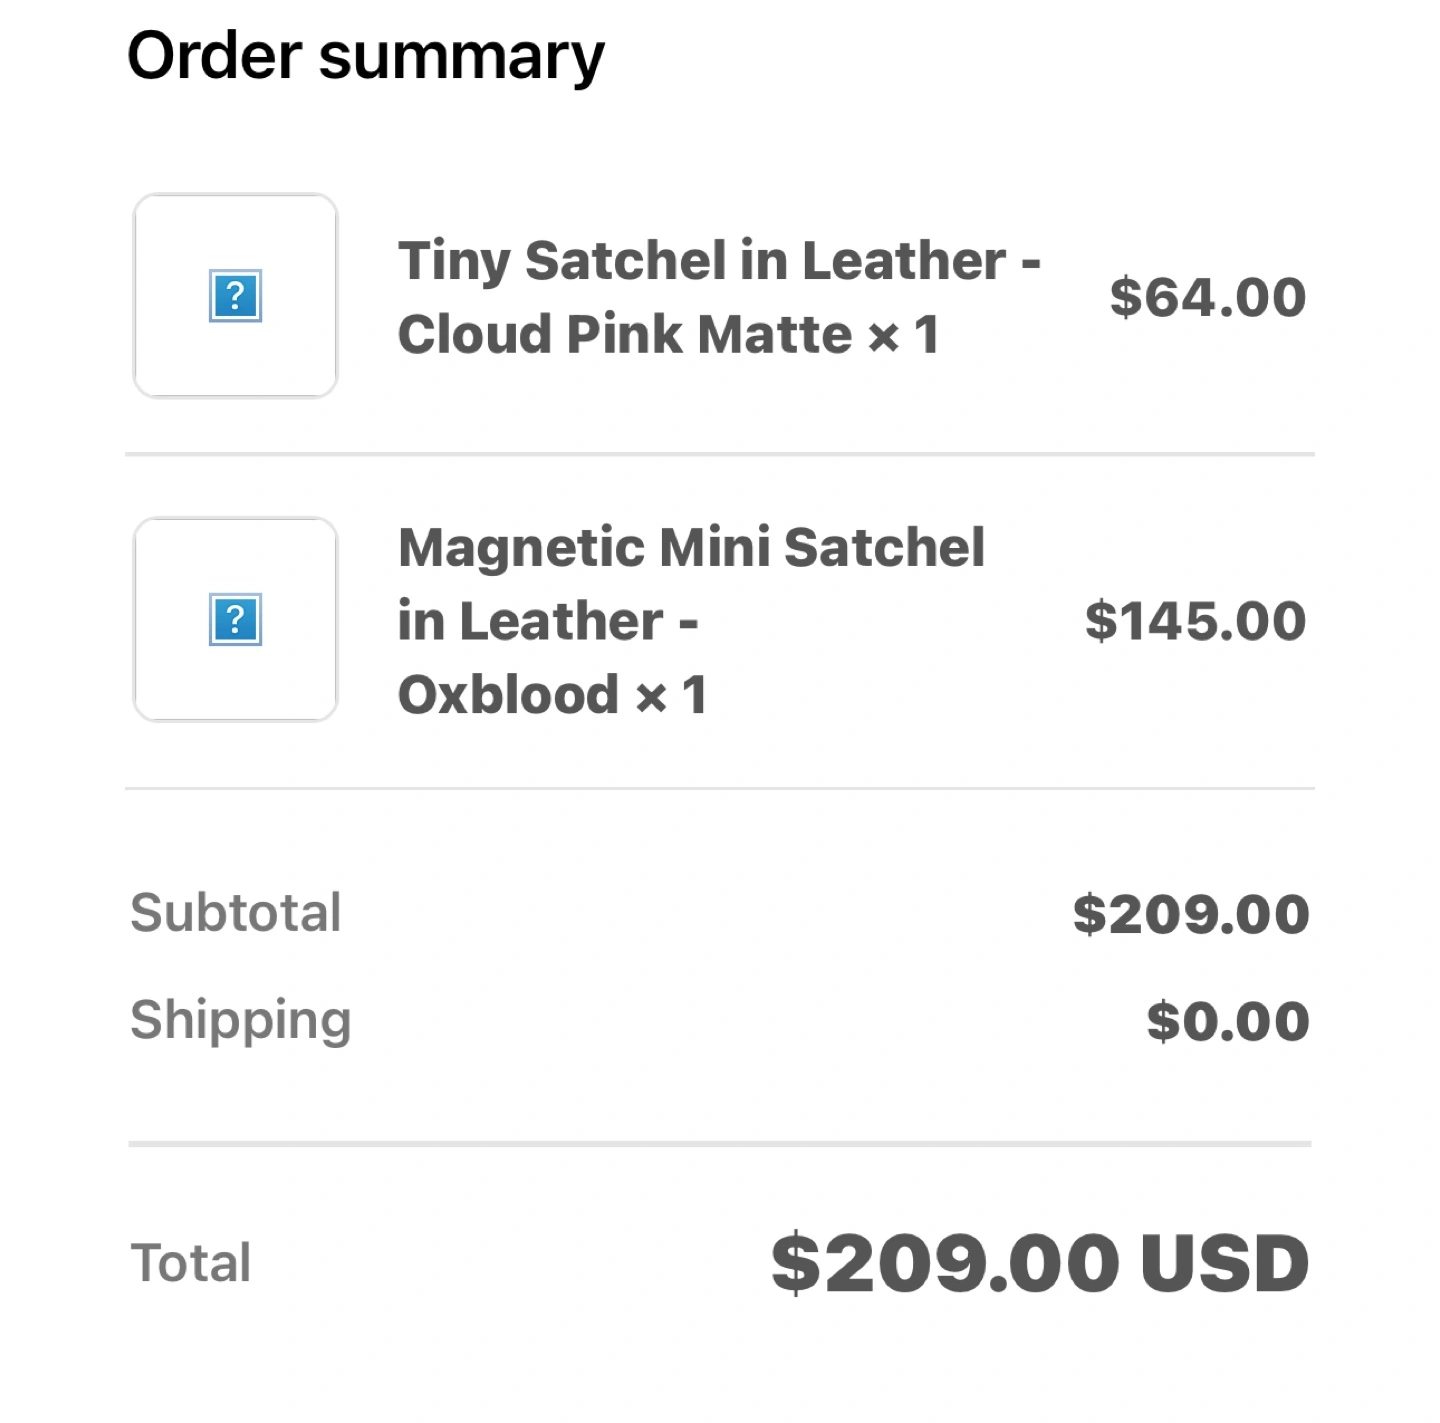Click the "Shipping" label
The height and width of the screenshot is (1423, 1440).
tap(241, 1021)
